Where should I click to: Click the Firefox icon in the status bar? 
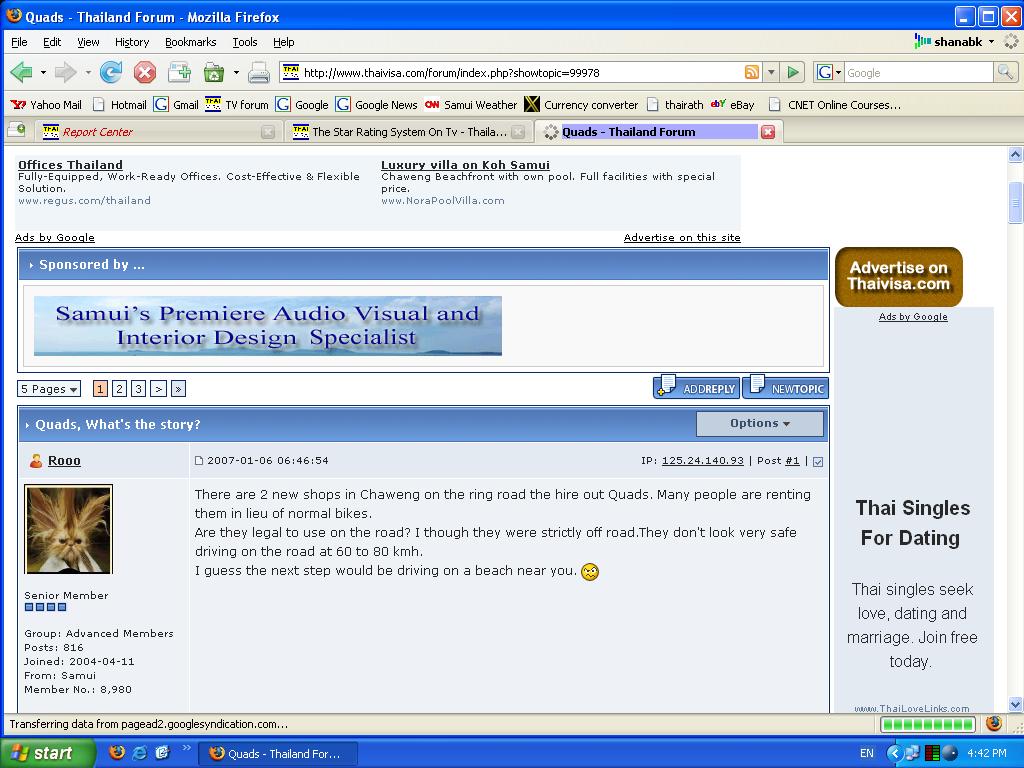point(994,724)
